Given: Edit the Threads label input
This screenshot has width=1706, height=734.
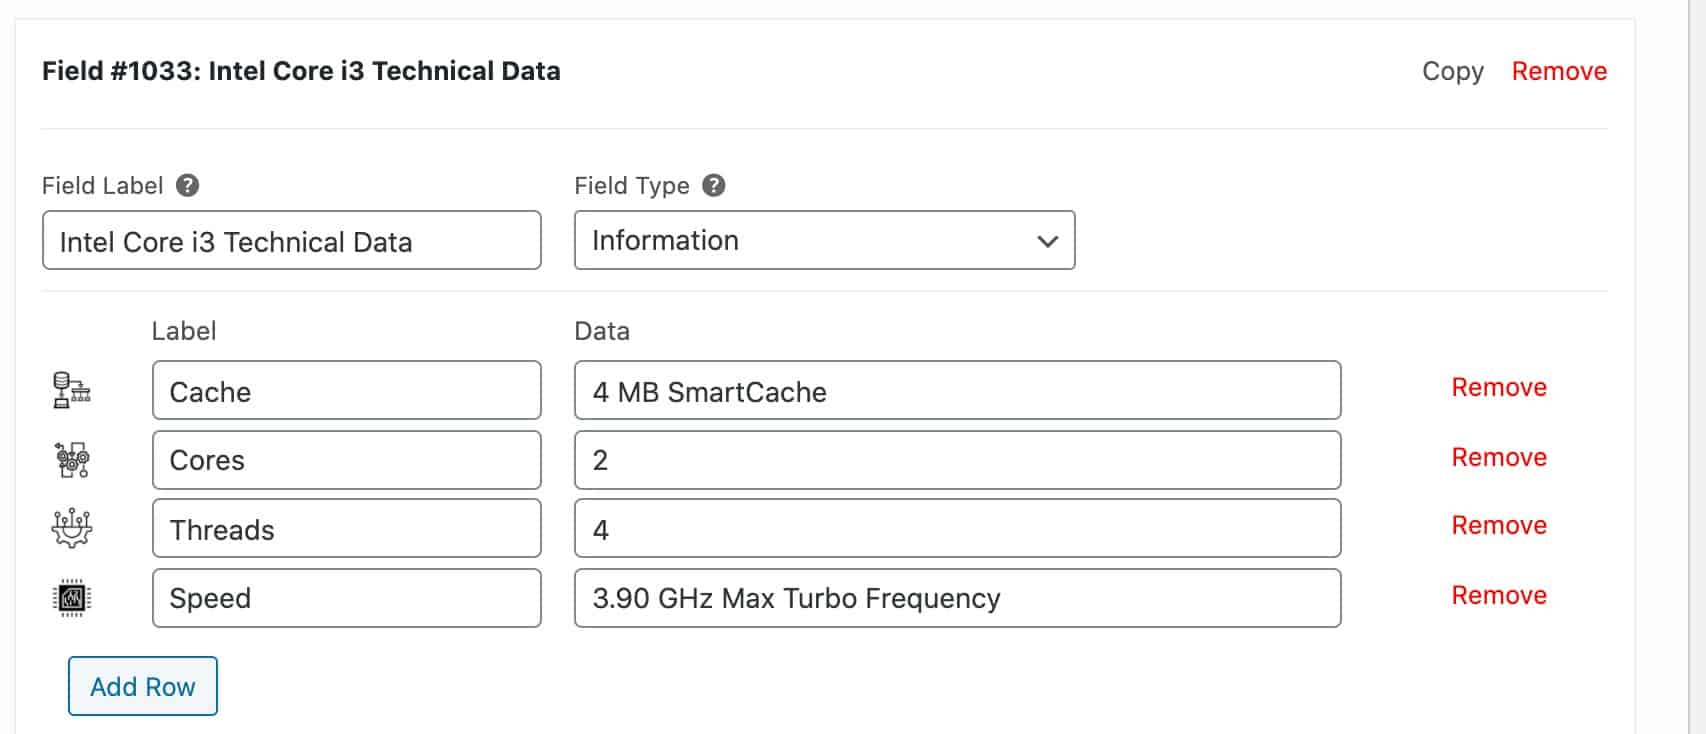Looking at the screenshot, I should tap(347, 528).
